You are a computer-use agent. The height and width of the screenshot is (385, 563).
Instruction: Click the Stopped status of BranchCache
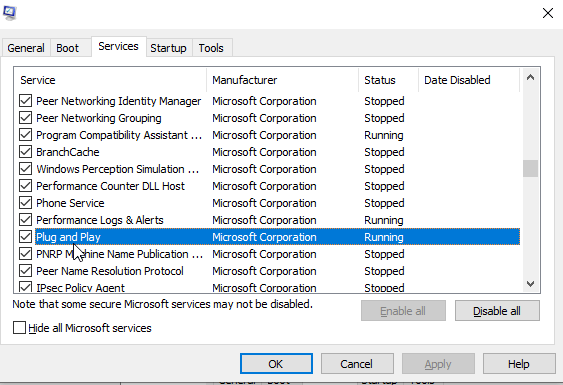384,152
